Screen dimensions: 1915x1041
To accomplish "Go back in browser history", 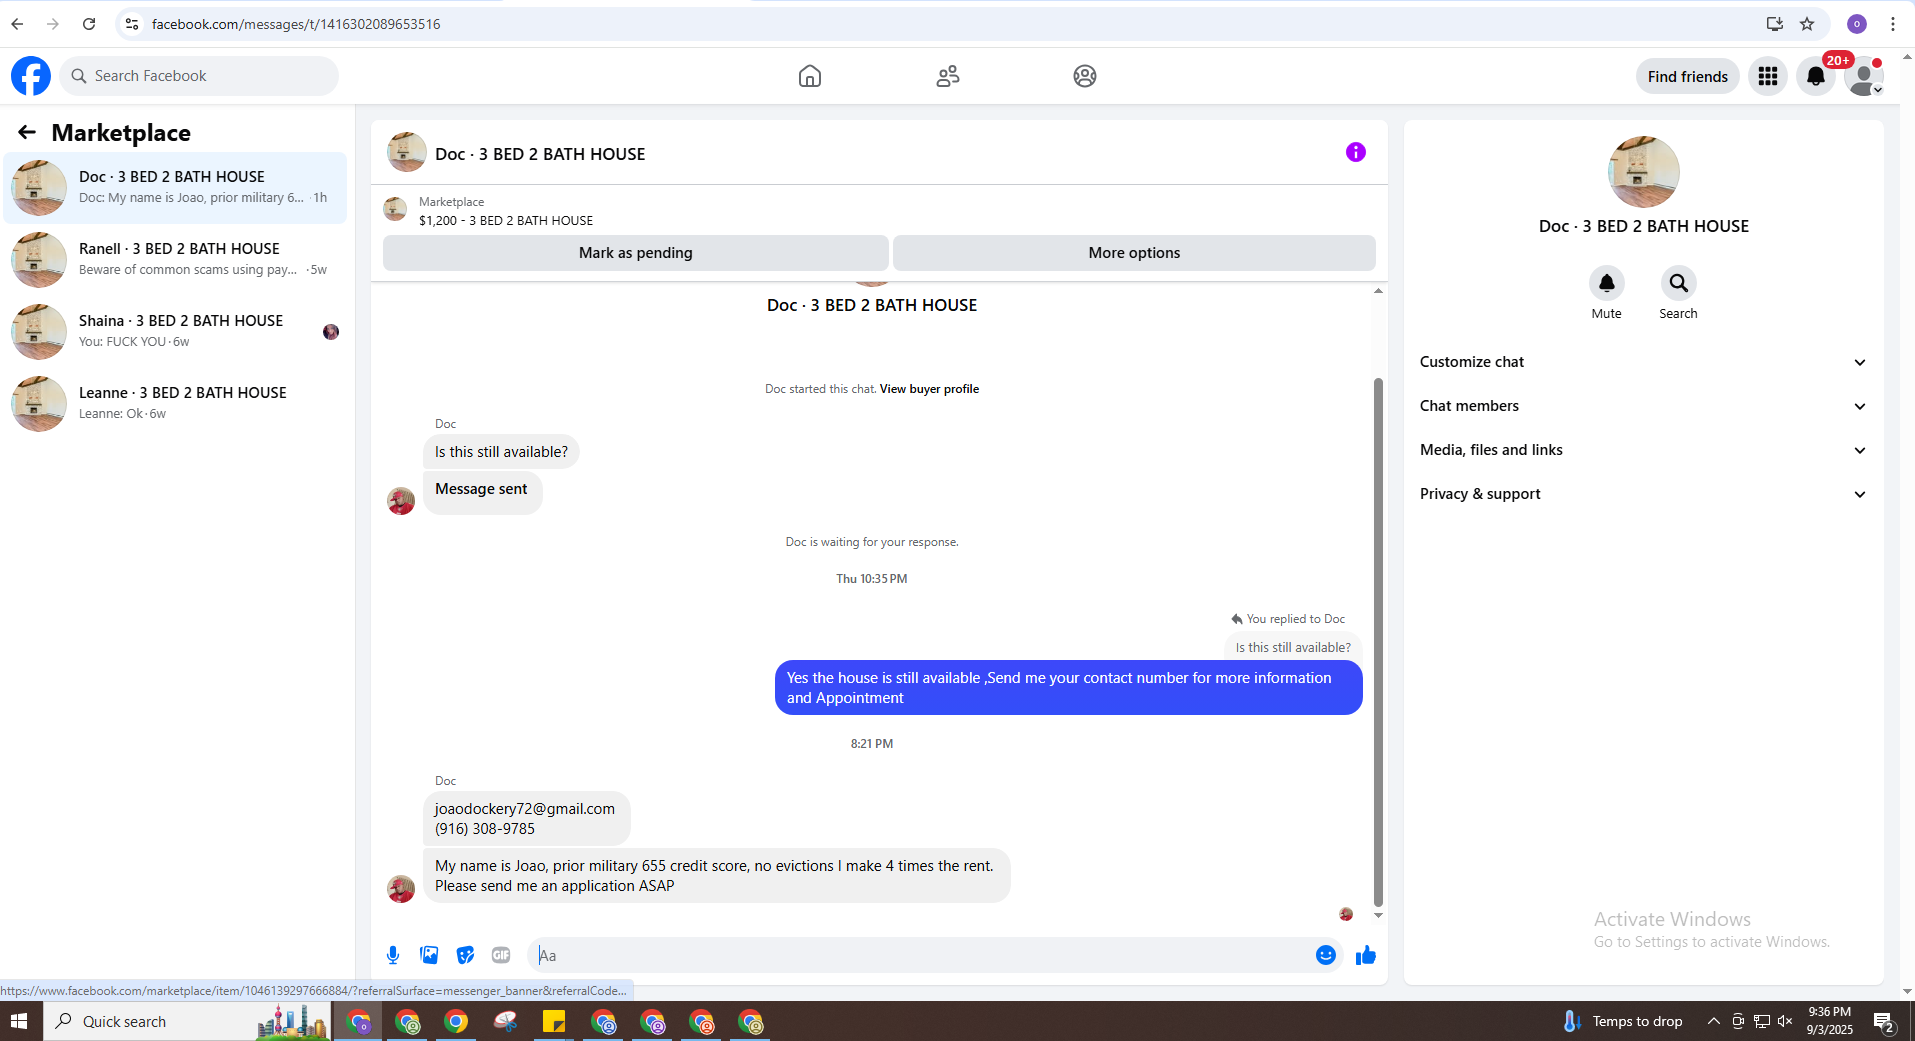I will tap(17, 24).
